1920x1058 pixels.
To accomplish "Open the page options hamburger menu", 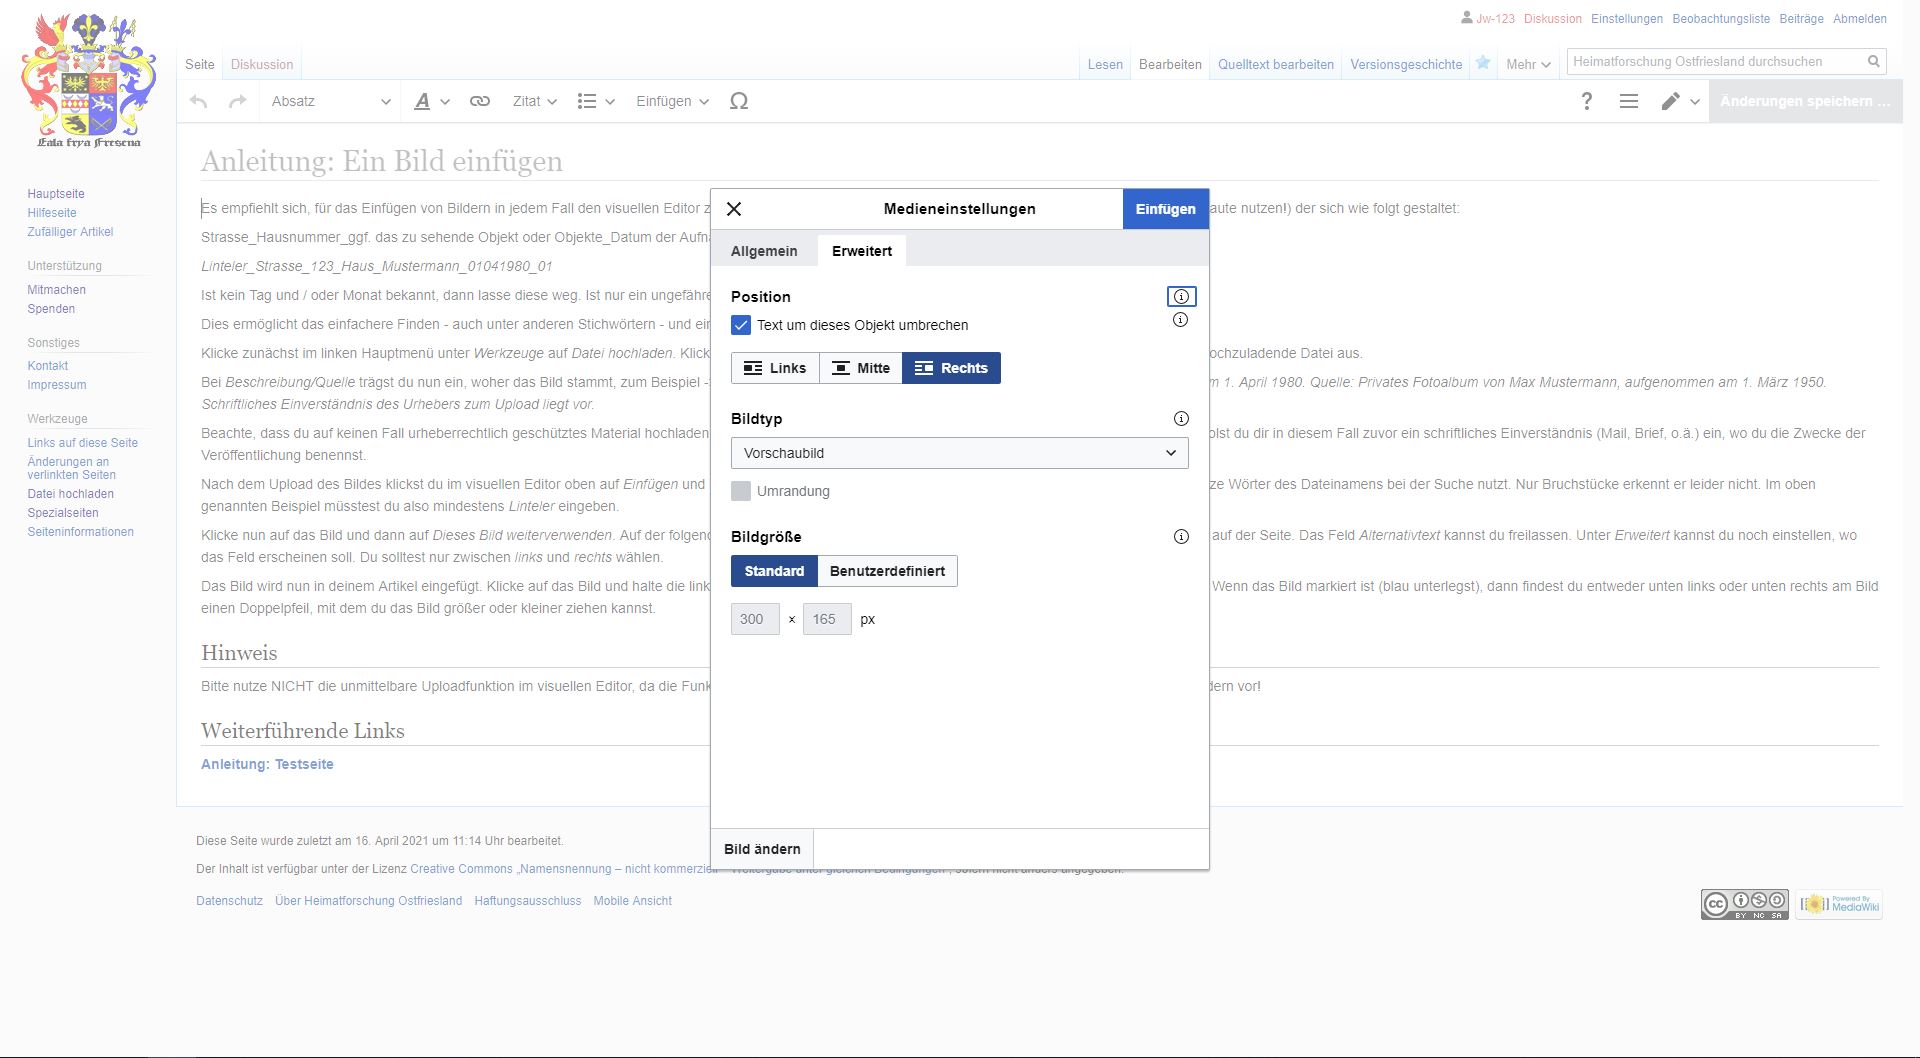I will tap(1629, 101).
